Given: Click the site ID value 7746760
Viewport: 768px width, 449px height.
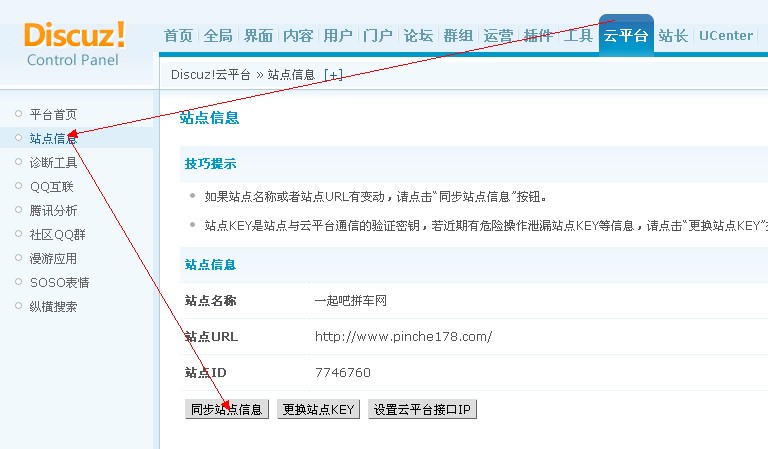Looking at the screenshot, I should pos(342,373).
